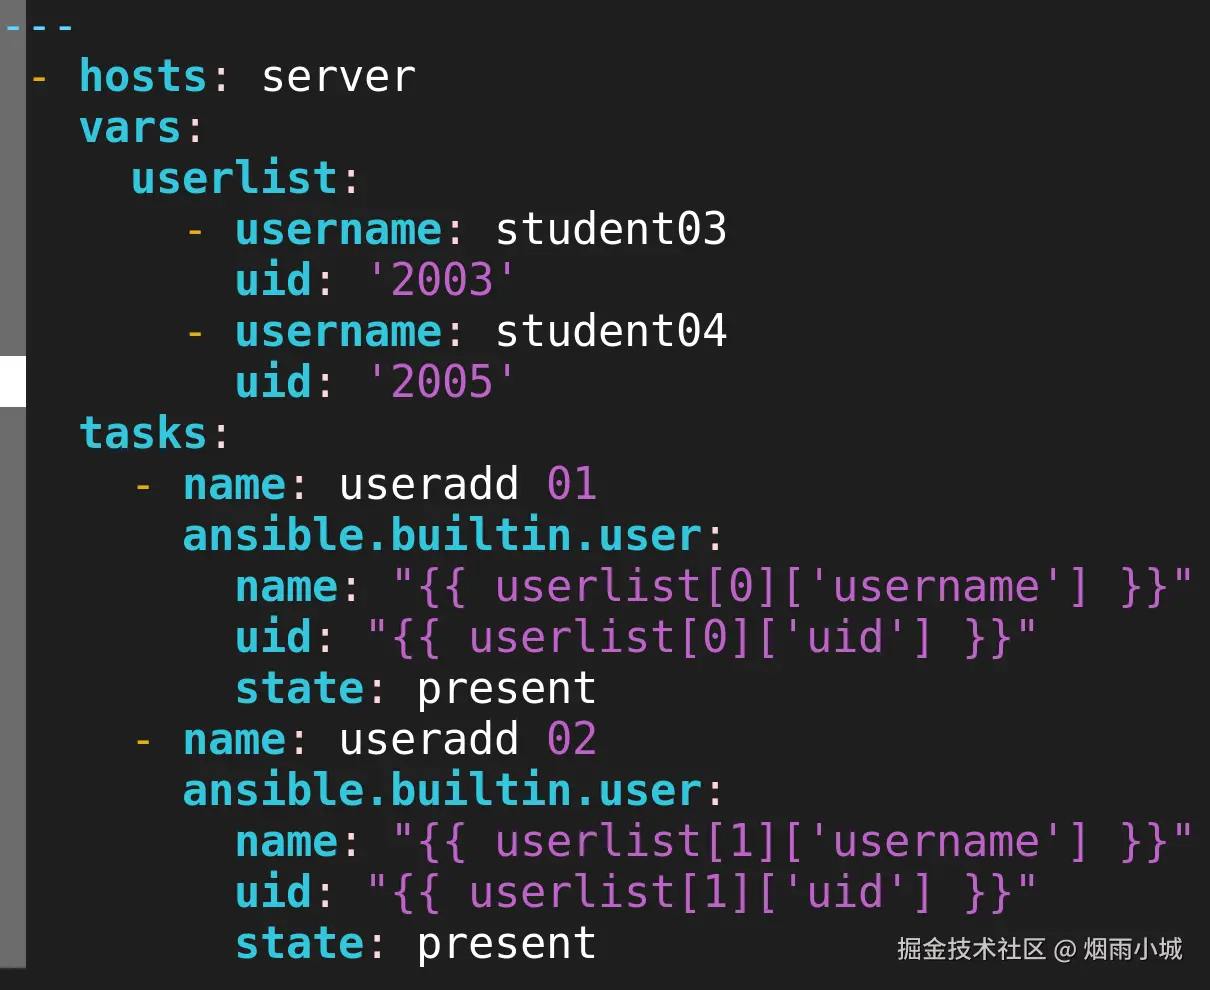The height and width of the screenshot is (990, 1210).
Task: Click the userlist[0]['username'] template expression
Action: (x=792, y=587)
